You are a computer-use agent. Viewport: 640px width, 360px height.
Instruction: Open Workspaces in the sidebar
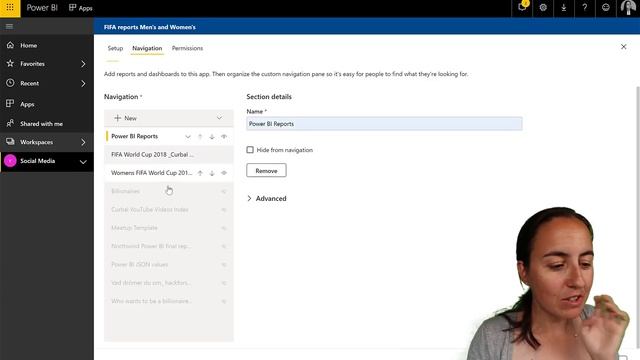[37, 142]
